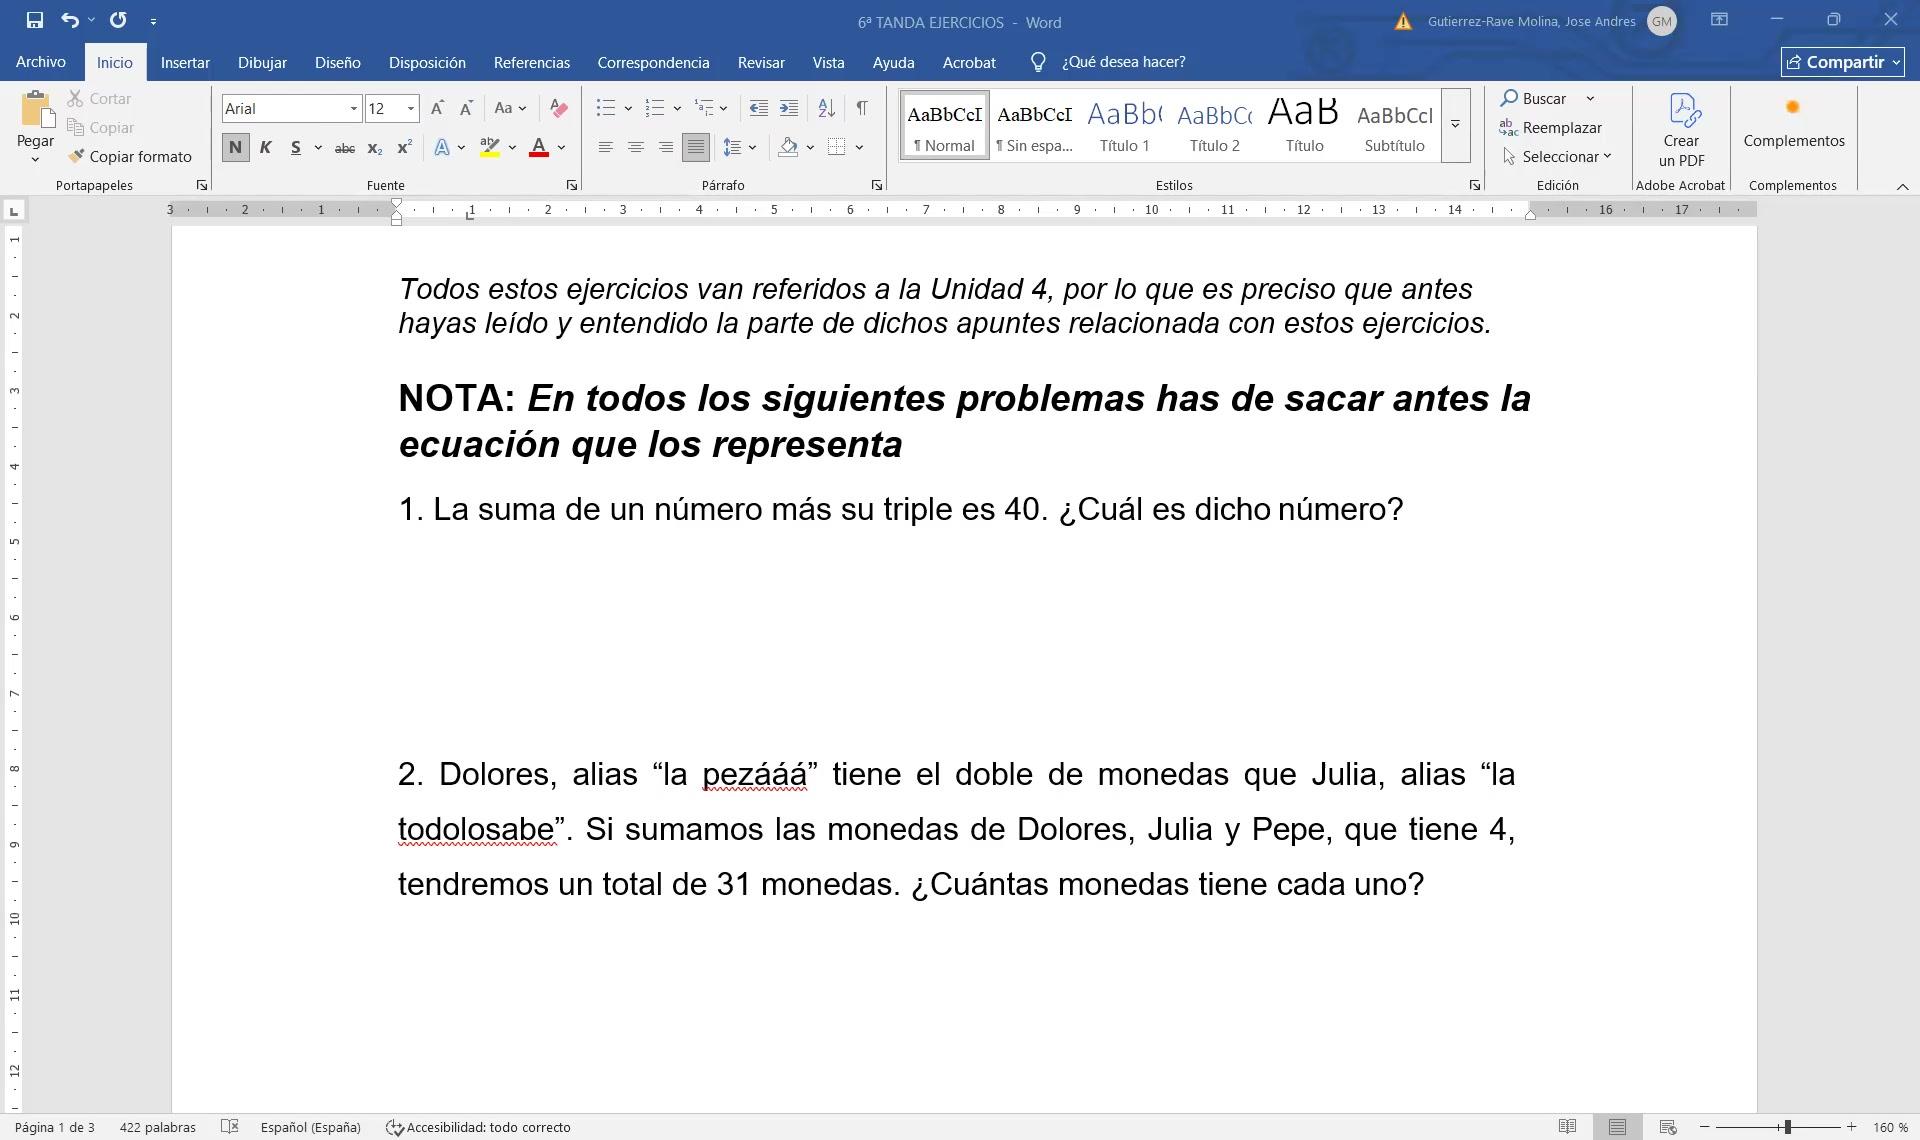Open the font size dropdown arrow

(x=410, y=109)
